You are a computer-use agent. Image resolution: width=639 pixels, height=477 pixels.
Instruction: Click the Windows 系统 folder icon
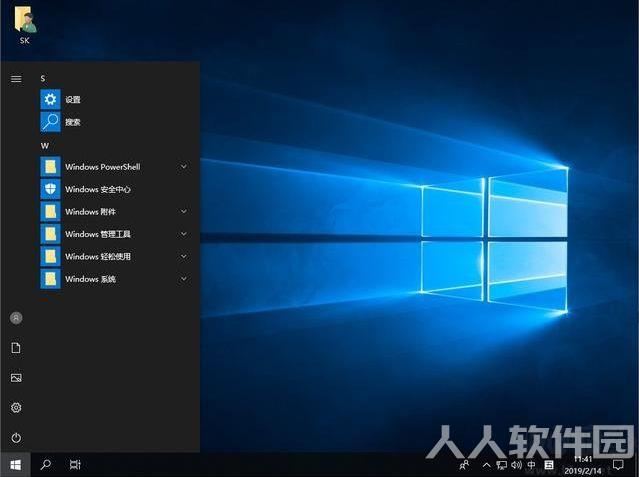pyautogui.click(x=51, y=279)
